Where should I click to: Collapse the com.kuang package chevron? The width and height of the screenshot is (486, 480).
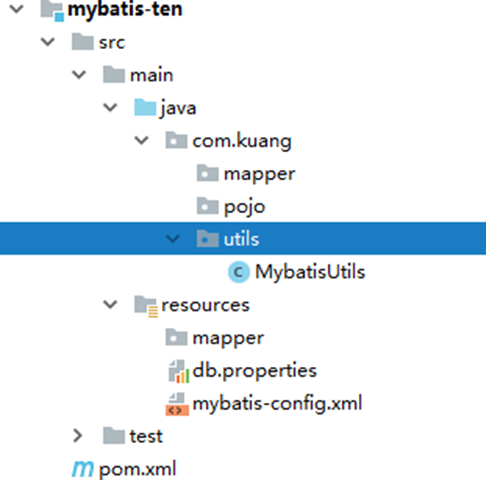pyautogui.click(x=141, y=140)
